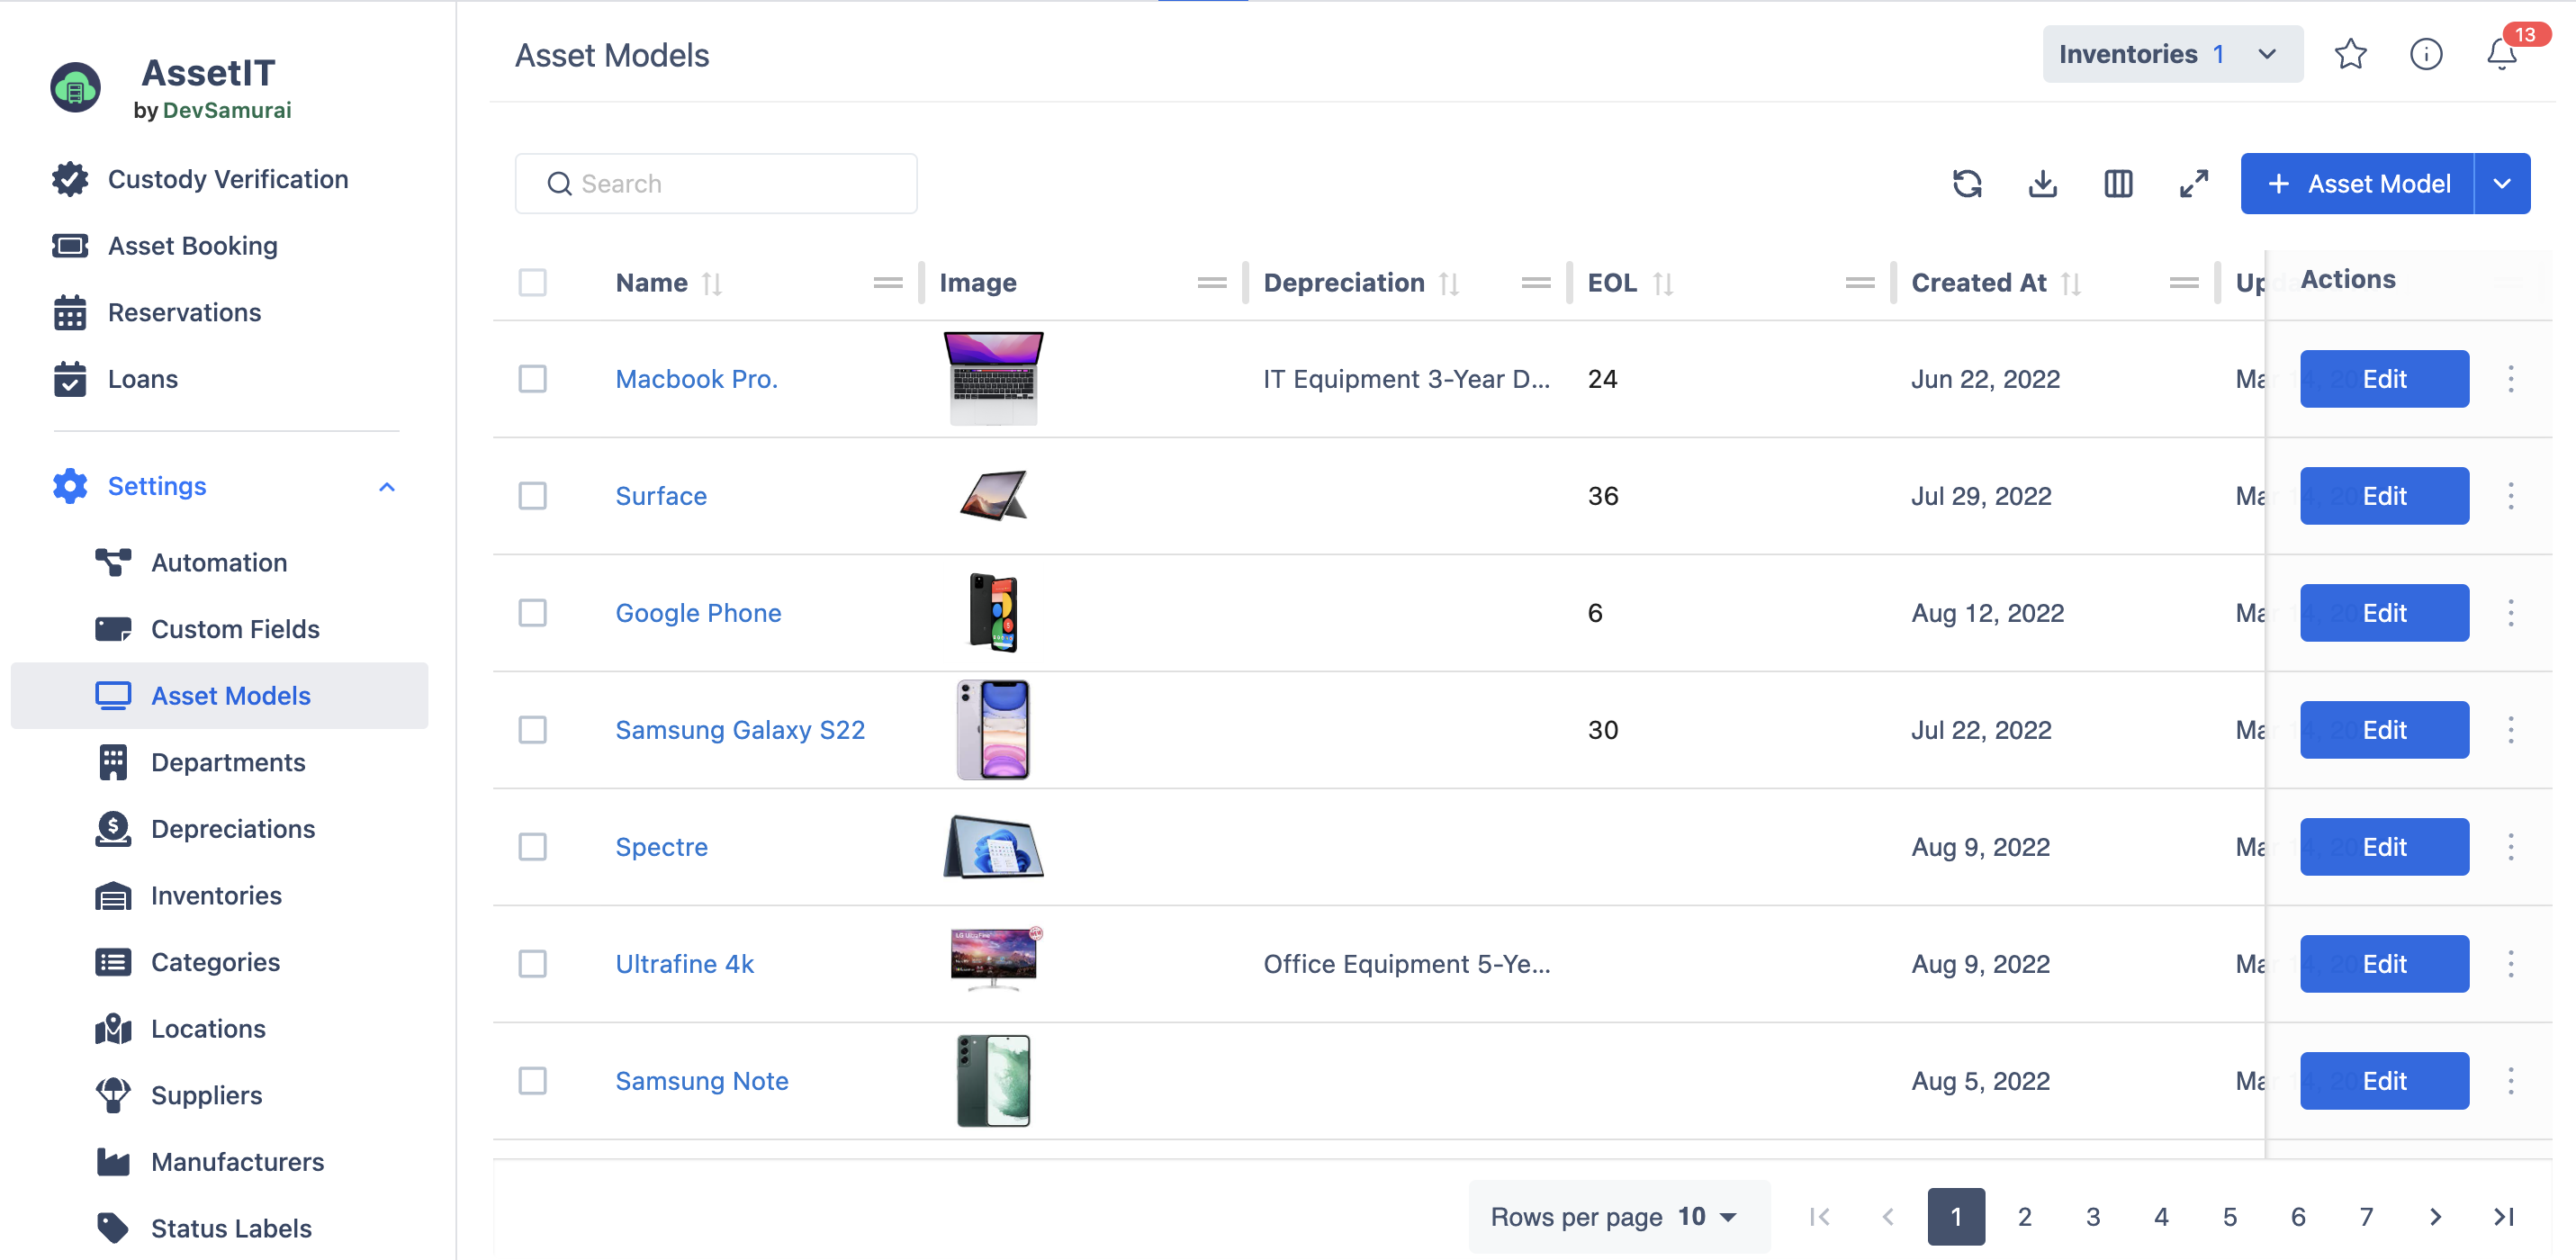This screenshot has width=2576, height=1260.
Task: Check the Macbook Pro. row checkbox
Action: point(532,379)
